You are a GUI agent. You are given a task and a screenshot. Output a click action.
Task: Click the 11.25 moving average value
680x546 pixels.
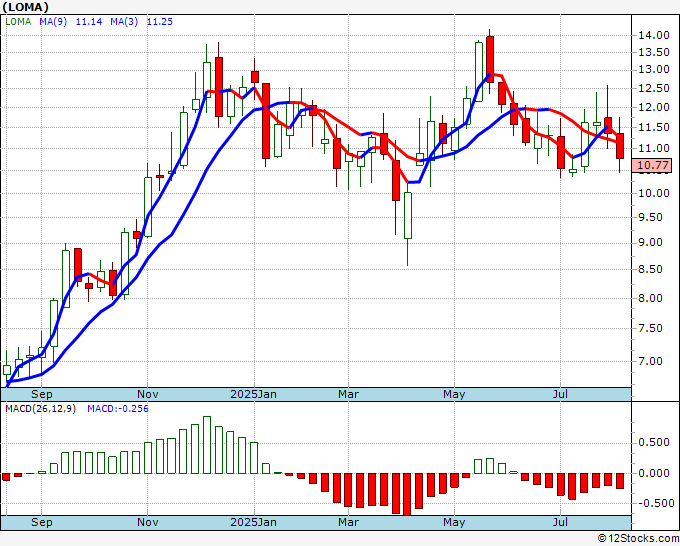pos(160,22)
